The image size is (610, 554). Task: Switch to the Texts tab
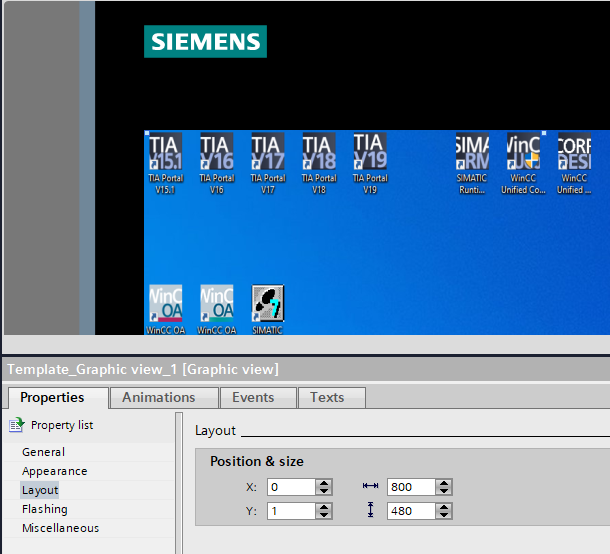[x=327, y=397]
